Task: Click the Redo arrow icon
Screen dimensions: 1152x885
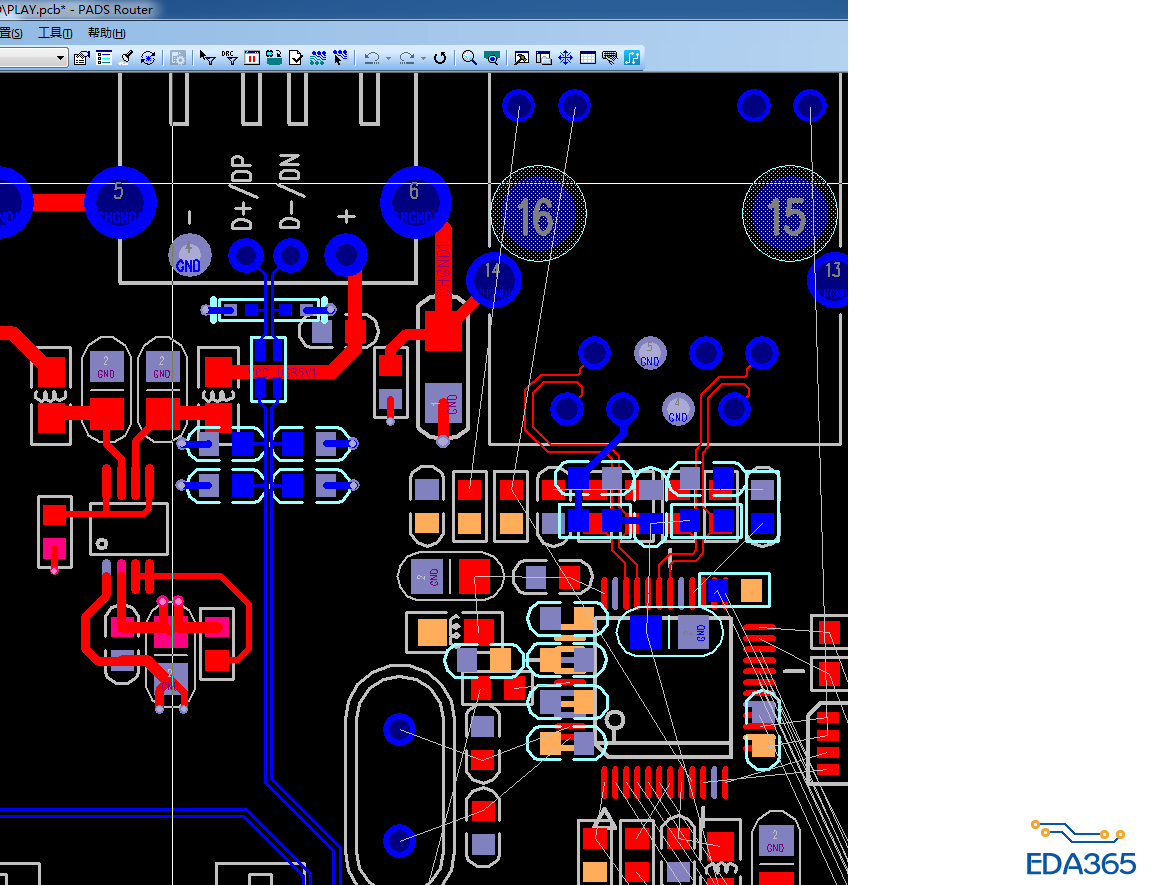Action: [406, 57]
